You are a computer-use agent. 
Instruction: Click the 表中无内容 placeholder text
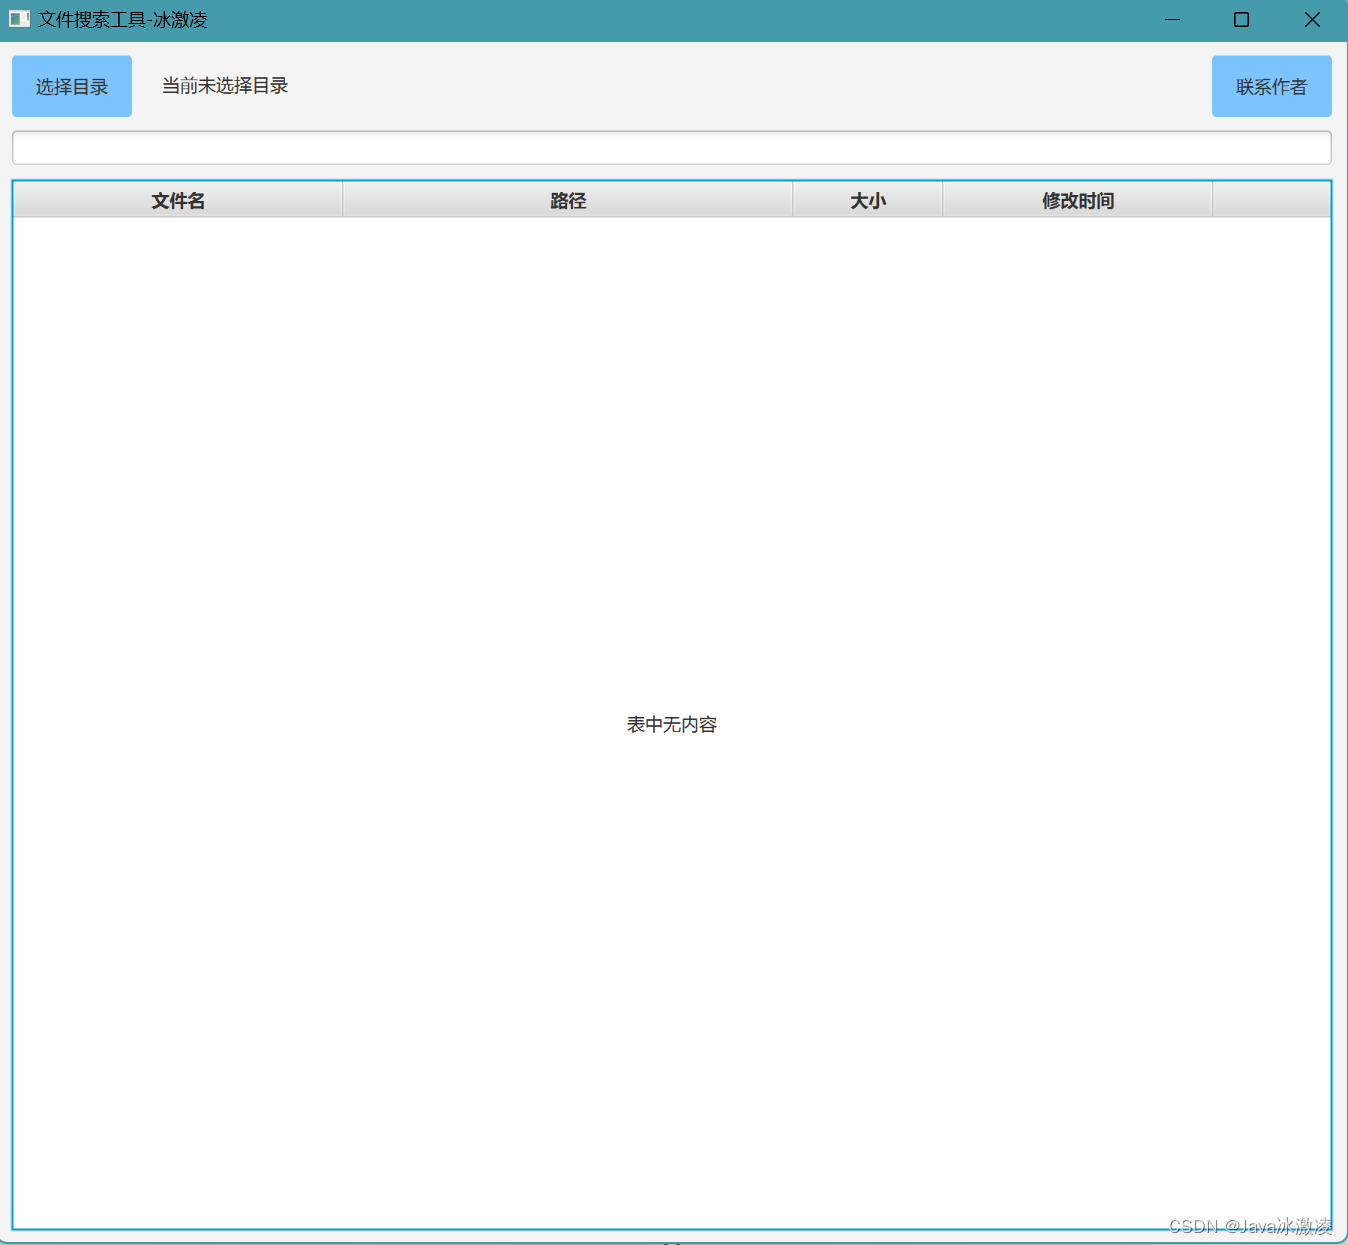click(x=672, y=724)
